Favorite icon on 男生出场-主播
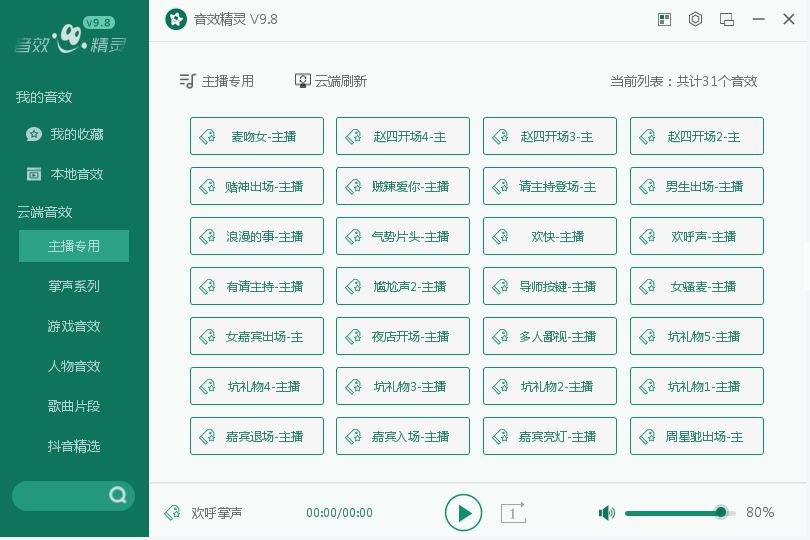The image size is (810, 540). click(647, 187)
